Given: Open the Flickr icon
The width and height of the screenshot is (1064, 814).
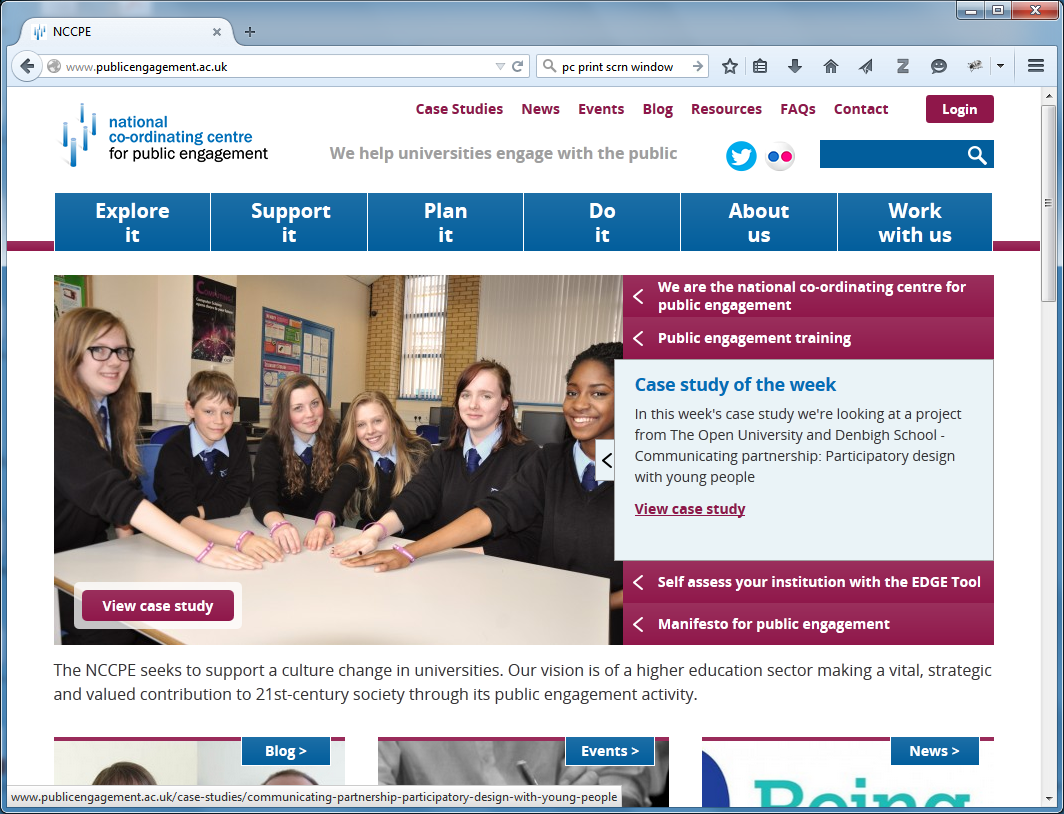Looking at the screenshot, I should 780,156.
